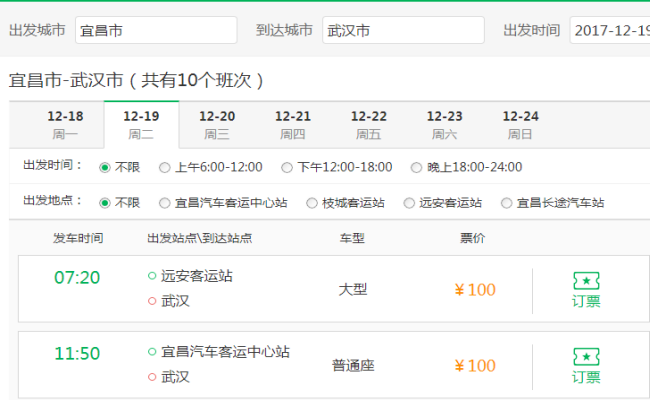Filter by 晚上18:00-24:00 departure time
Viewport: 650px width, 400px height.
click(416, 167)
